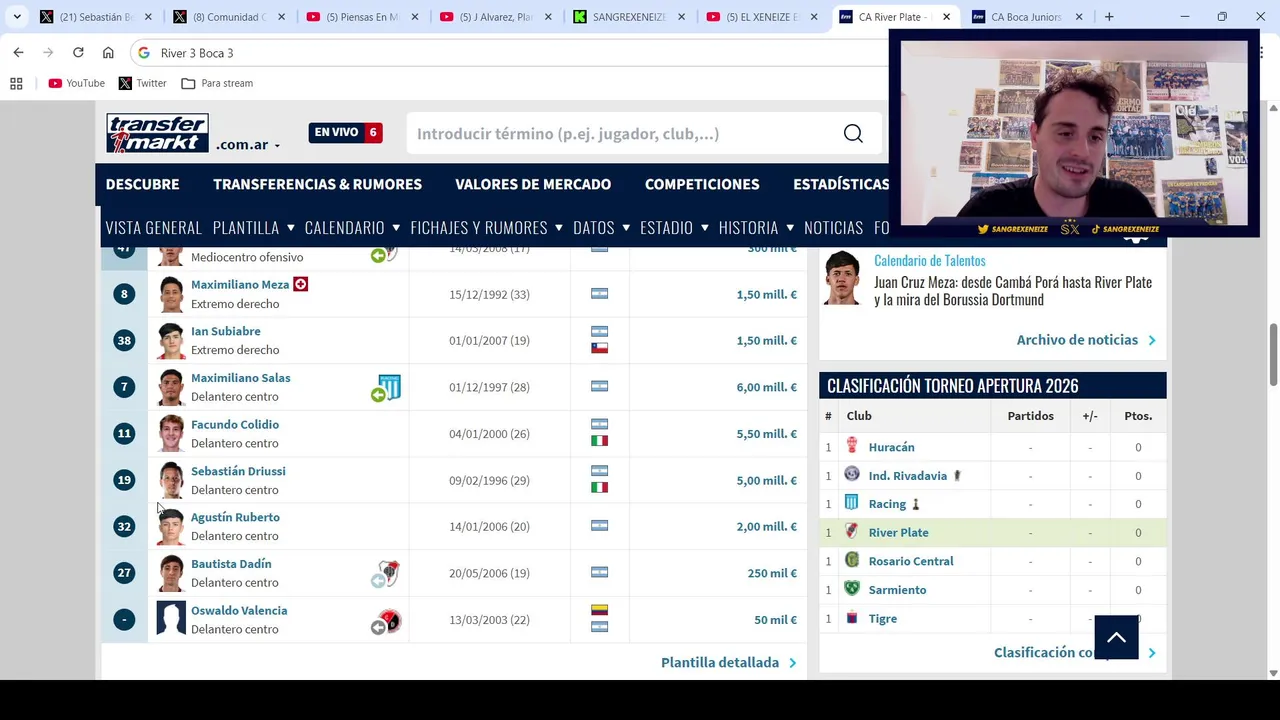1280x720 pixels.
Task: Click the Calendario de Talentos link
Action: click(x=930, y=260)
